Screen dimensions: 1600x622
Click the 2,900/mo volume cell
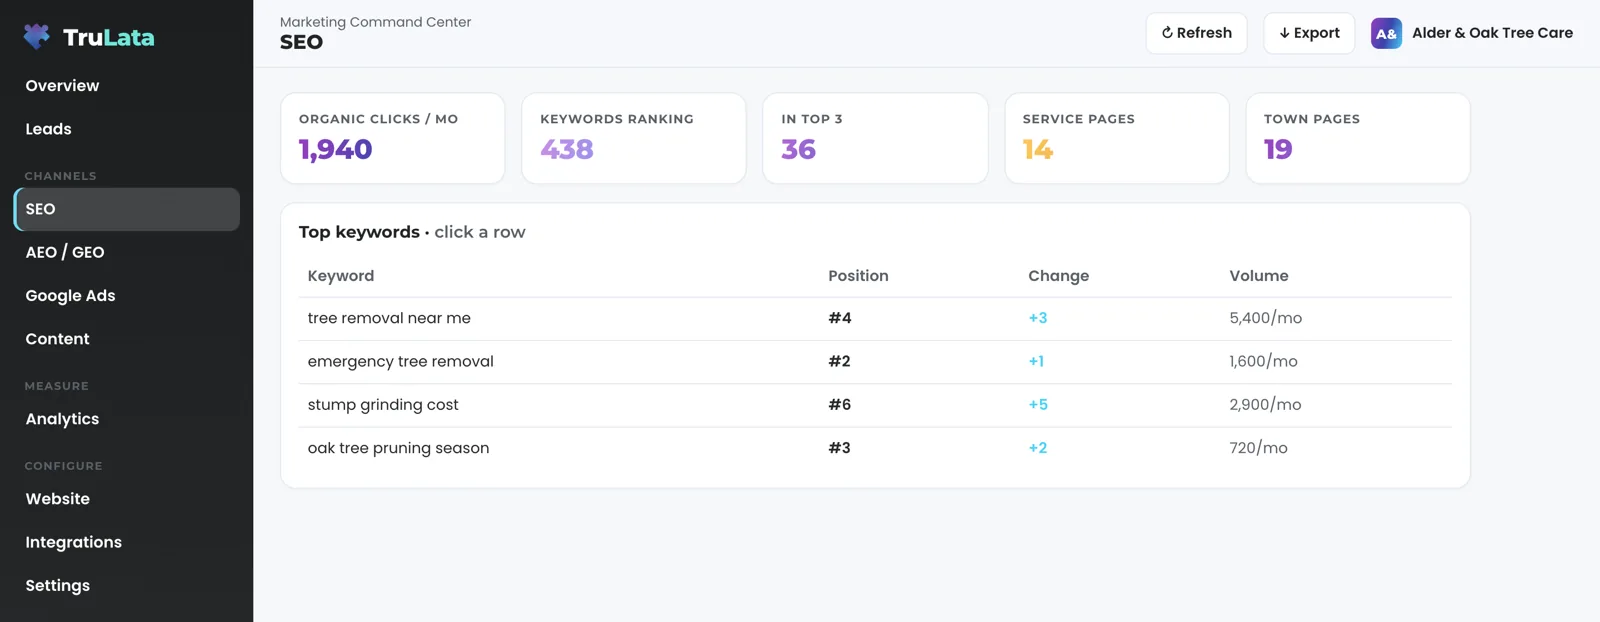[1265, 405]
